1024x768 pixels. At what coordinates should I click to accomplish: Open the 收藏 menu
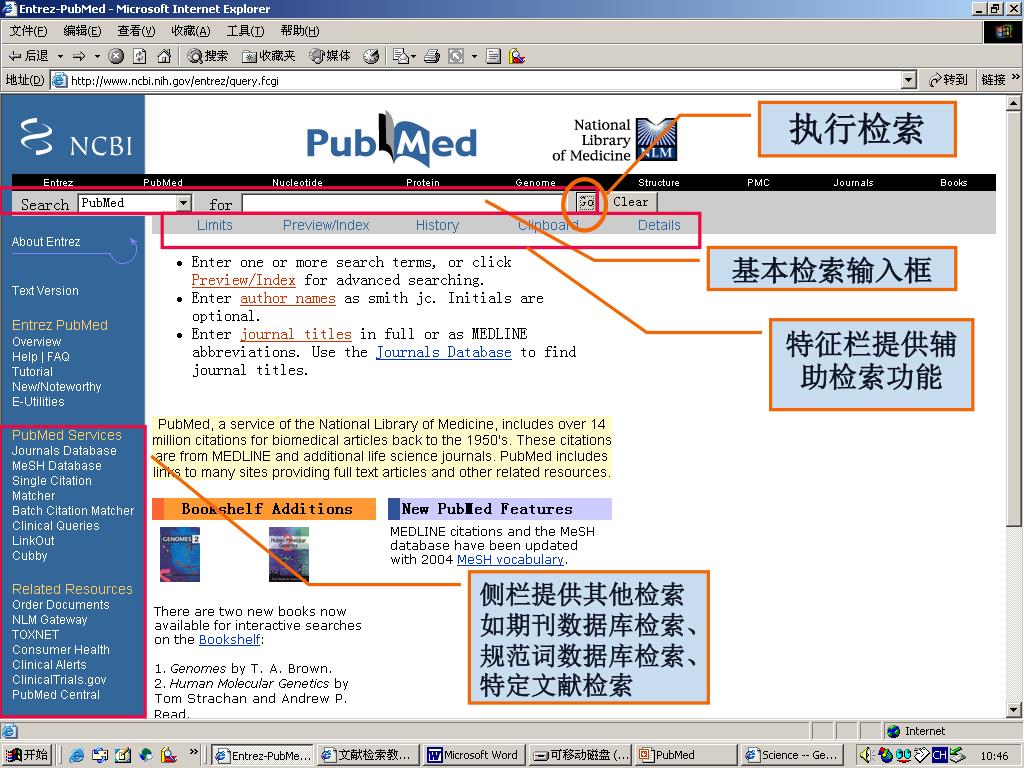pyautogui.click(x=191, y=31)
